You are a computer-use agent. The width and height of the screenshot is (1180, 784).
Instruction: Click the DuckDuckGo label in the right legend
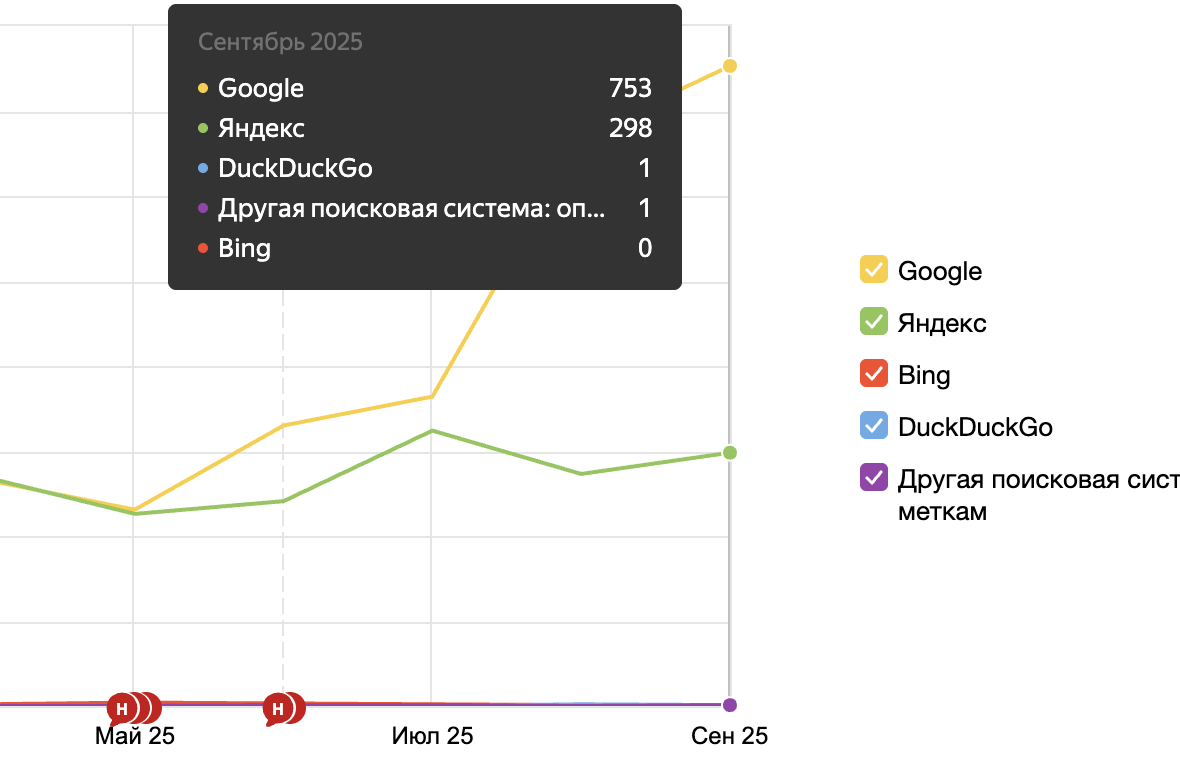tap(975, 427)
